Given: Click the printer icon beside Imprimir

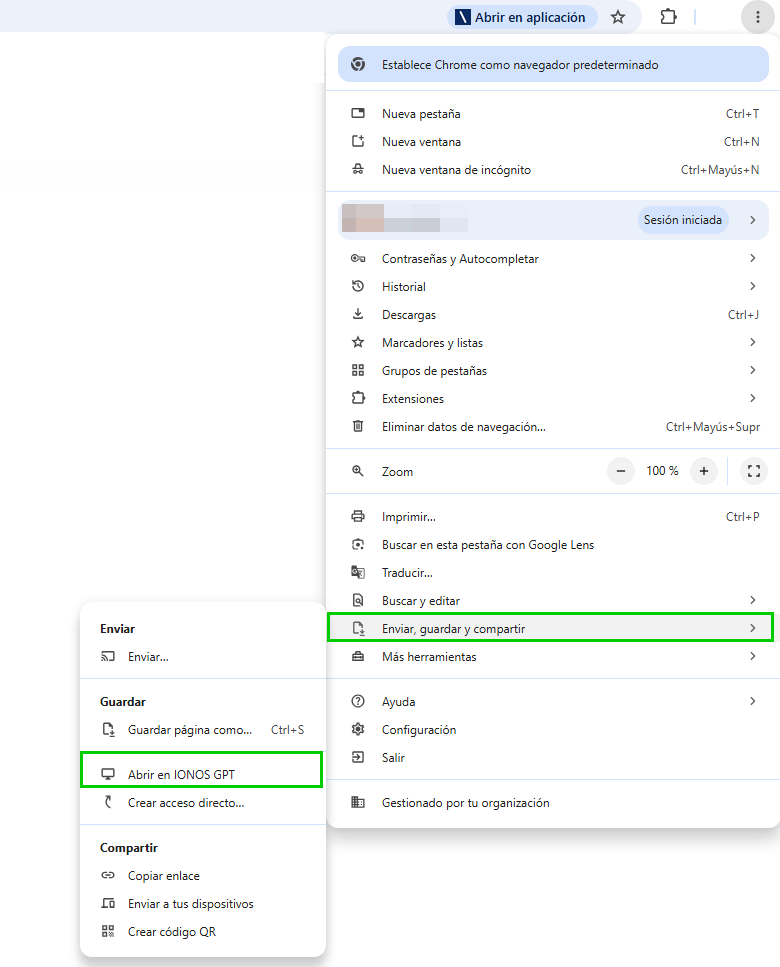Looking at the screenshot, I should (358, 516).
